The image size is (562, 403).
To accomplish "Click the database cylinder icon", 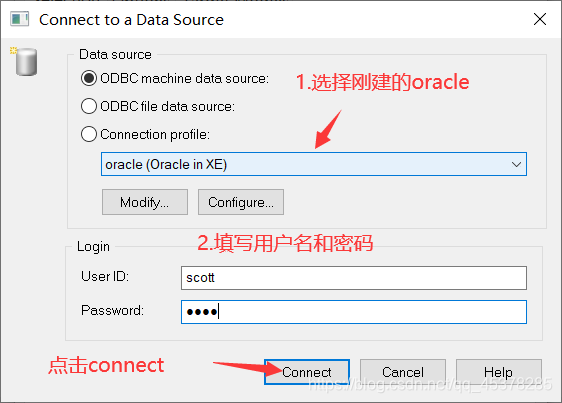I will point(26,62).
